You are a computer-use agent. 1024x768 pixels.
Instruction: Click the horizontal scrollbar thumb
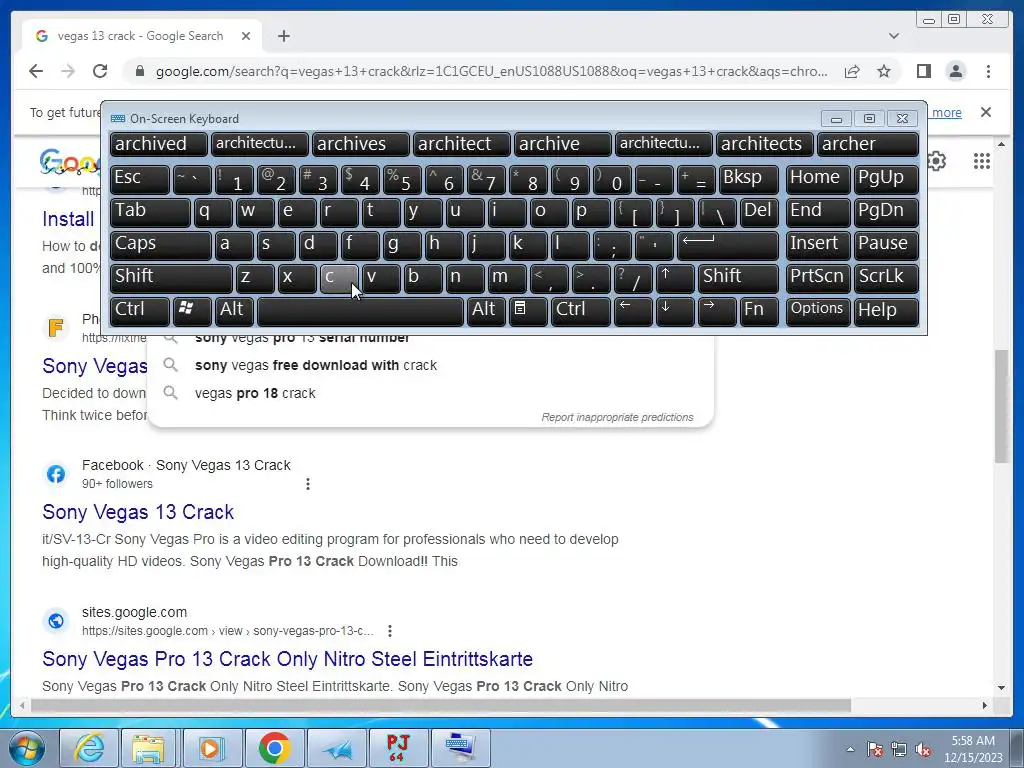click(x=441, y=705)
